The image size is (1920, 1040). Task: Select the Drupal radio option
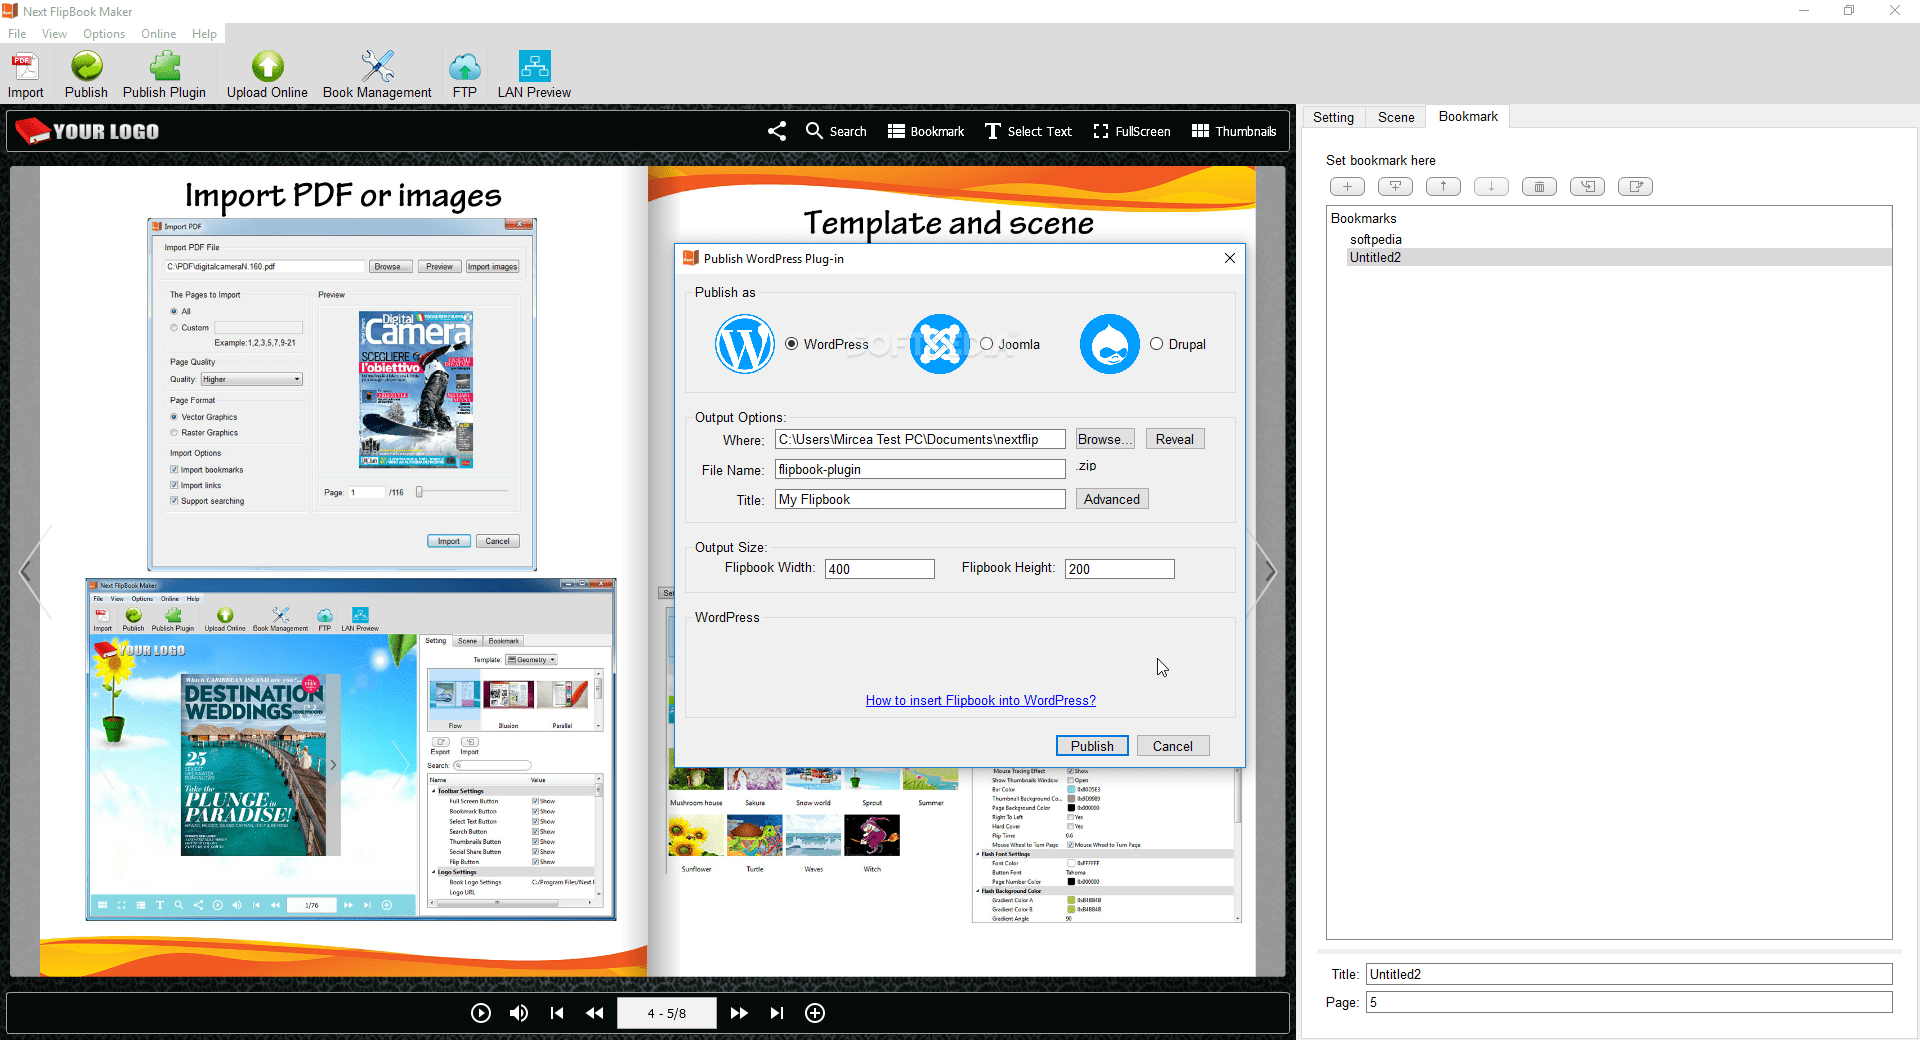click(x=1156, y=344)
